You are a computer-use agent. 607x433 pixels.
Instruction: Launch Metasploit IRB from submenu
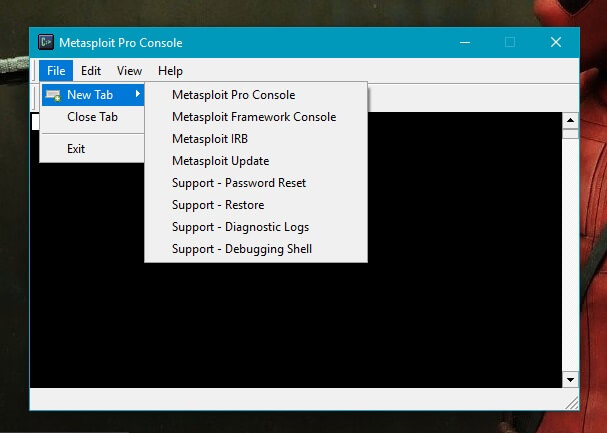click(x=256, y=139)
